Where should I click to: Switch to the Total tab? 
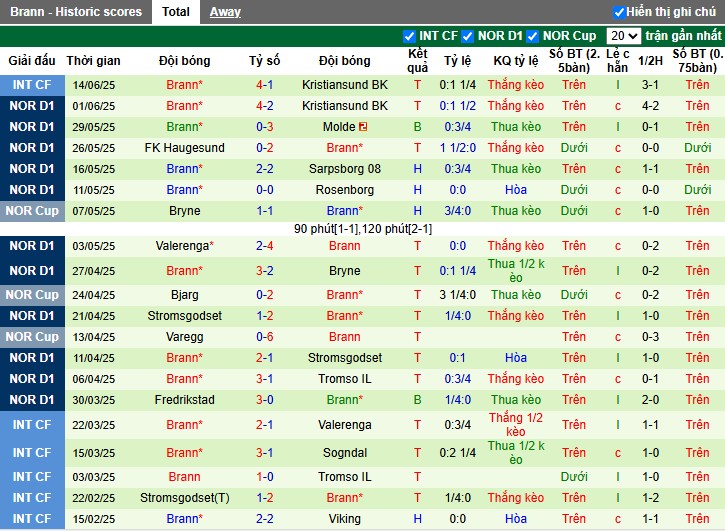(176, 12)
